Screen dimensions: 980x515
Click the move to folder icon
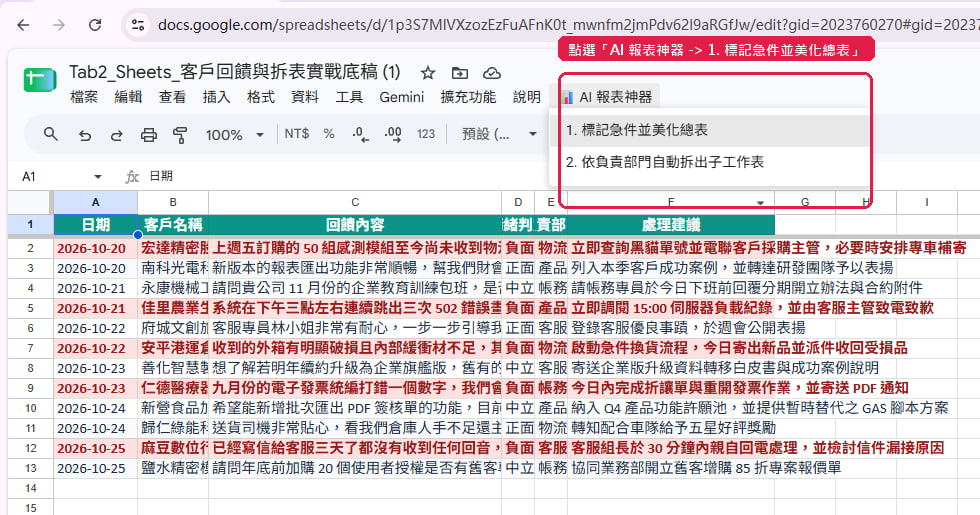[460, 73]
